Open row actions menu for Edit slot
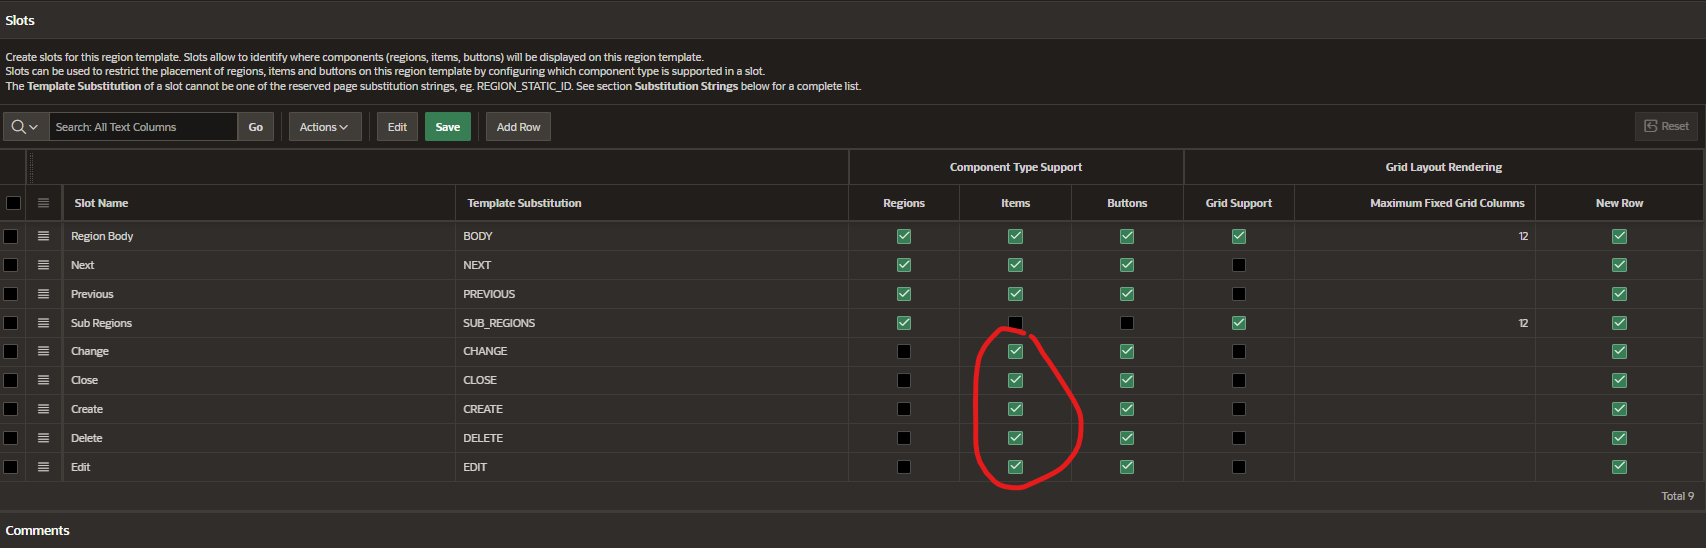 43,467
